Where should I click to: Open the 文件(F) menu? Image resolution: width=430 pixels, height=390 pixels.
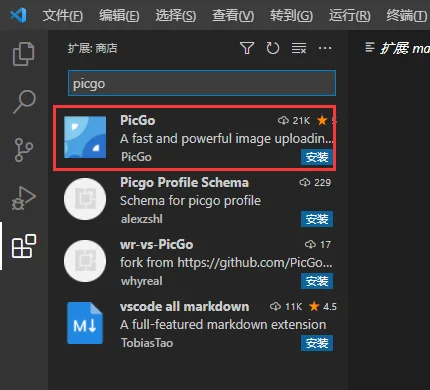click(x=63, y=15)
